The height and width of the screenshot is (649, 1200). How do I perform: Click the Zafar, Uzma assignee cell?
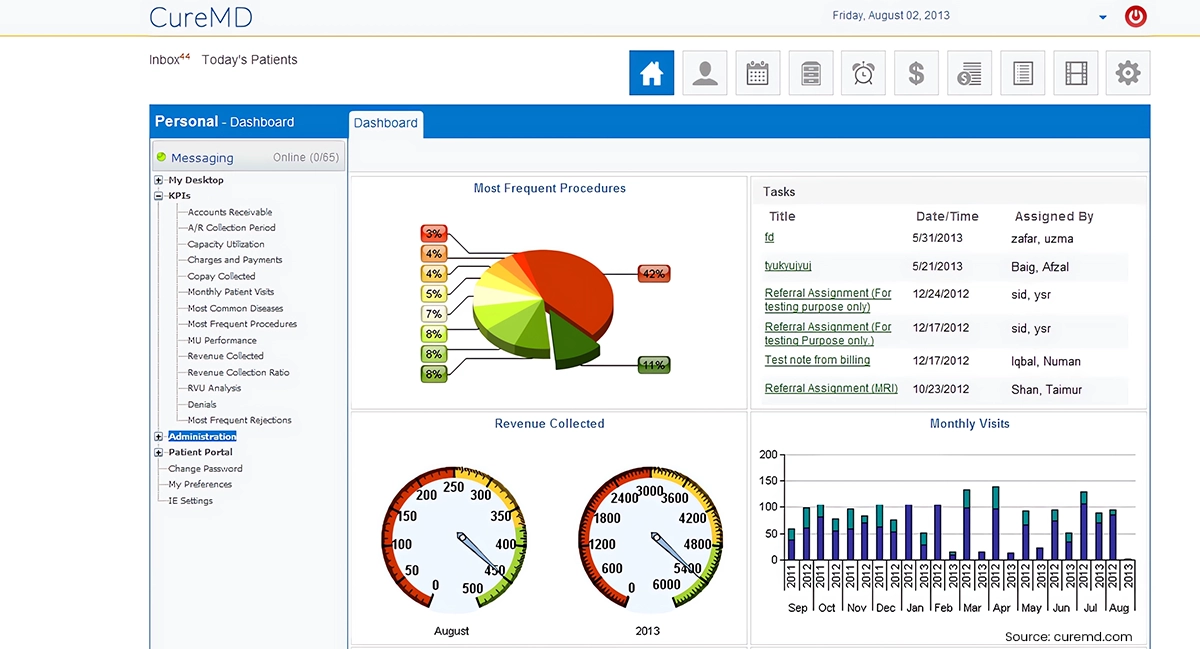(x=1040, y=239)
